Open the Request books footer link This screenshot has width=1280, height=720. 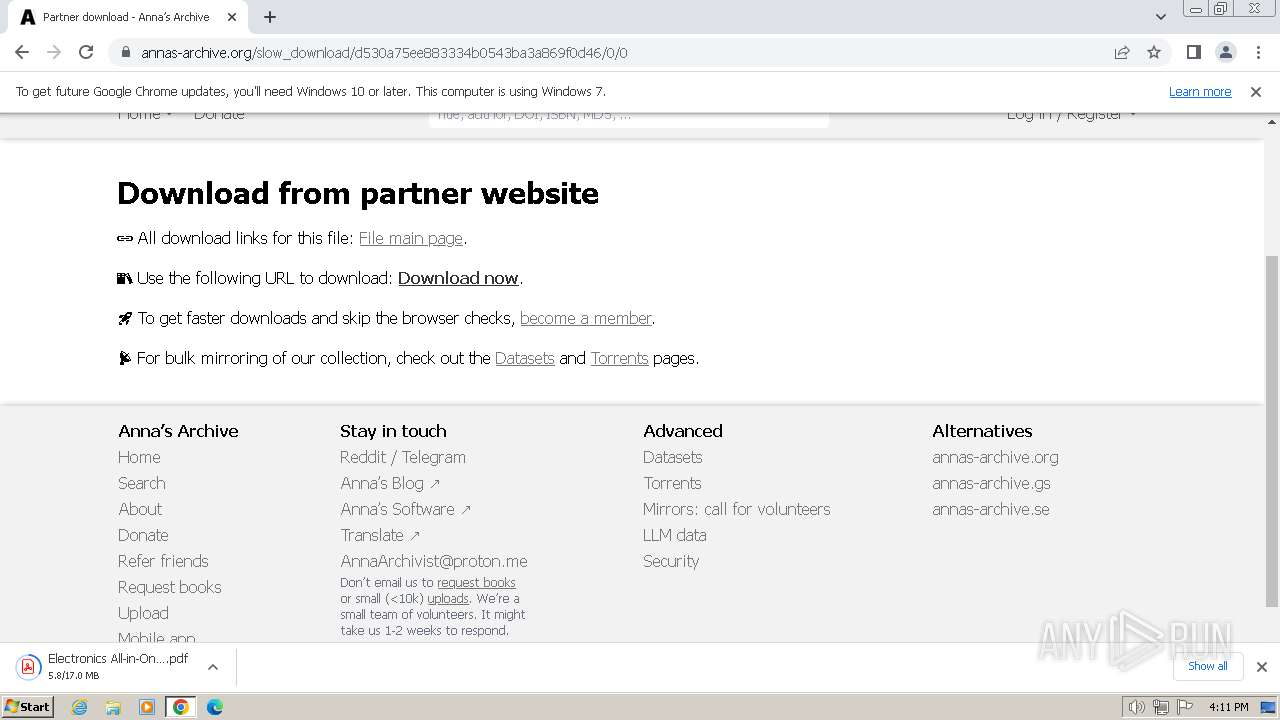click(x=170, y=587)
